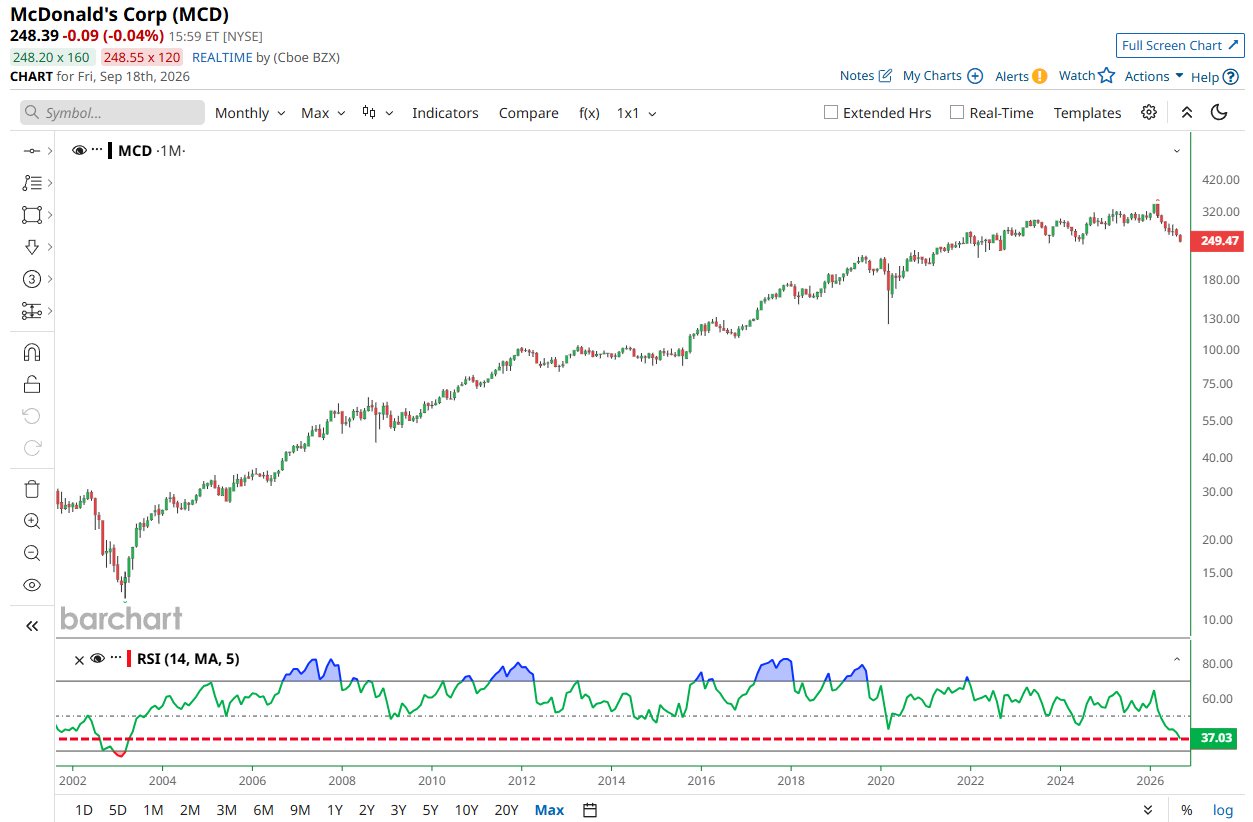Open RSI pane more options ellipsis
This screenshot has height=822, width=1253.
pos(115,658)
